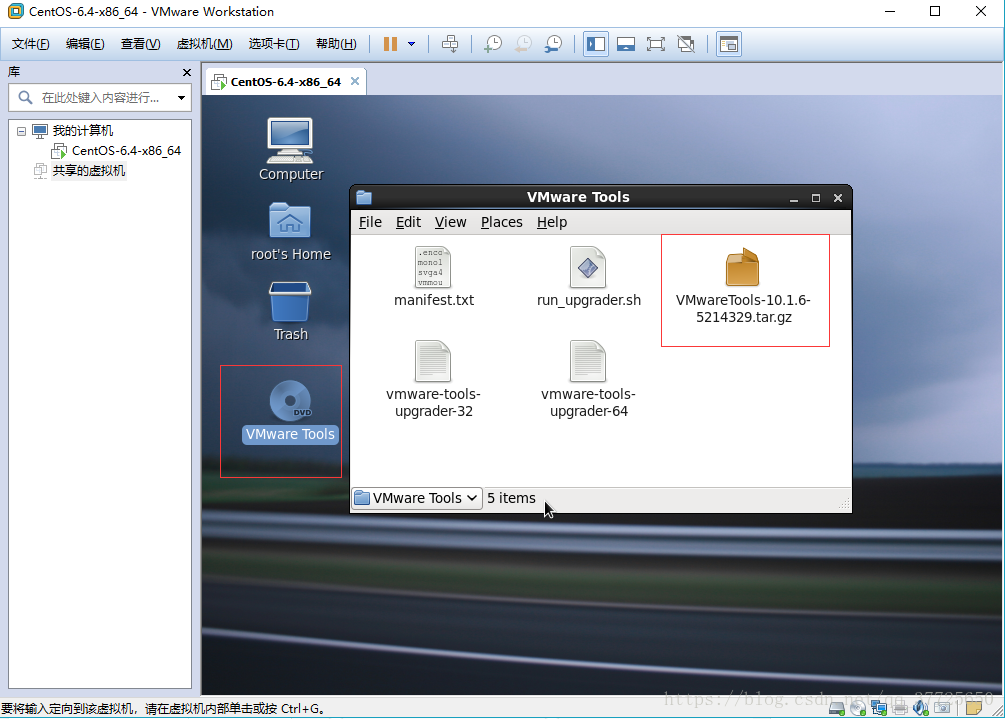The height and width of the screenshot is (719, 1005).
Task: Click the sound card status bar icon
Action: pyautogui.click(x=921, y=707)
